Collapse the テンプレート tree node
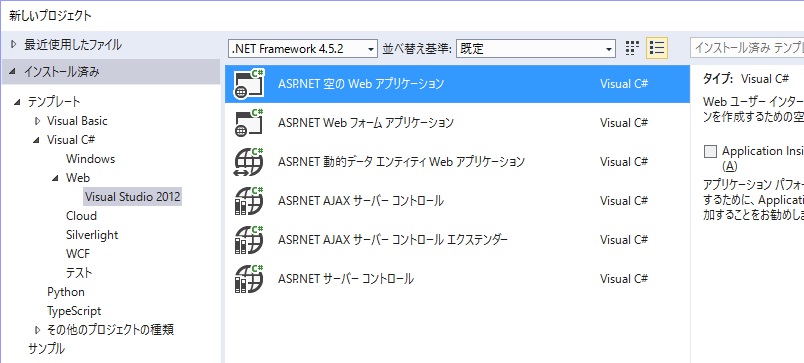Image resolution: width=804 pixels, height=363 pixels. [x=17, y=102]
